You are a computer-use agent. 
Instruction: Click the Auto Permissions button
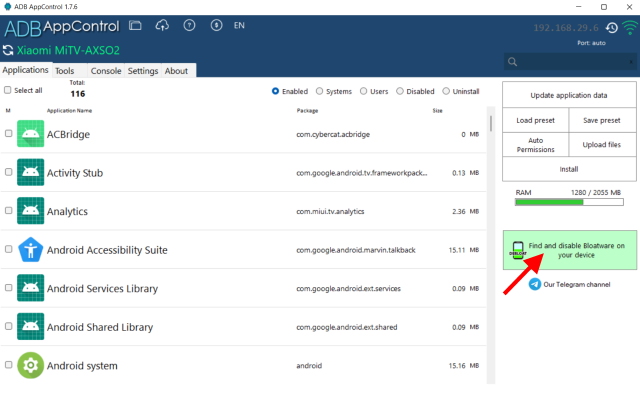pos(536,145)
